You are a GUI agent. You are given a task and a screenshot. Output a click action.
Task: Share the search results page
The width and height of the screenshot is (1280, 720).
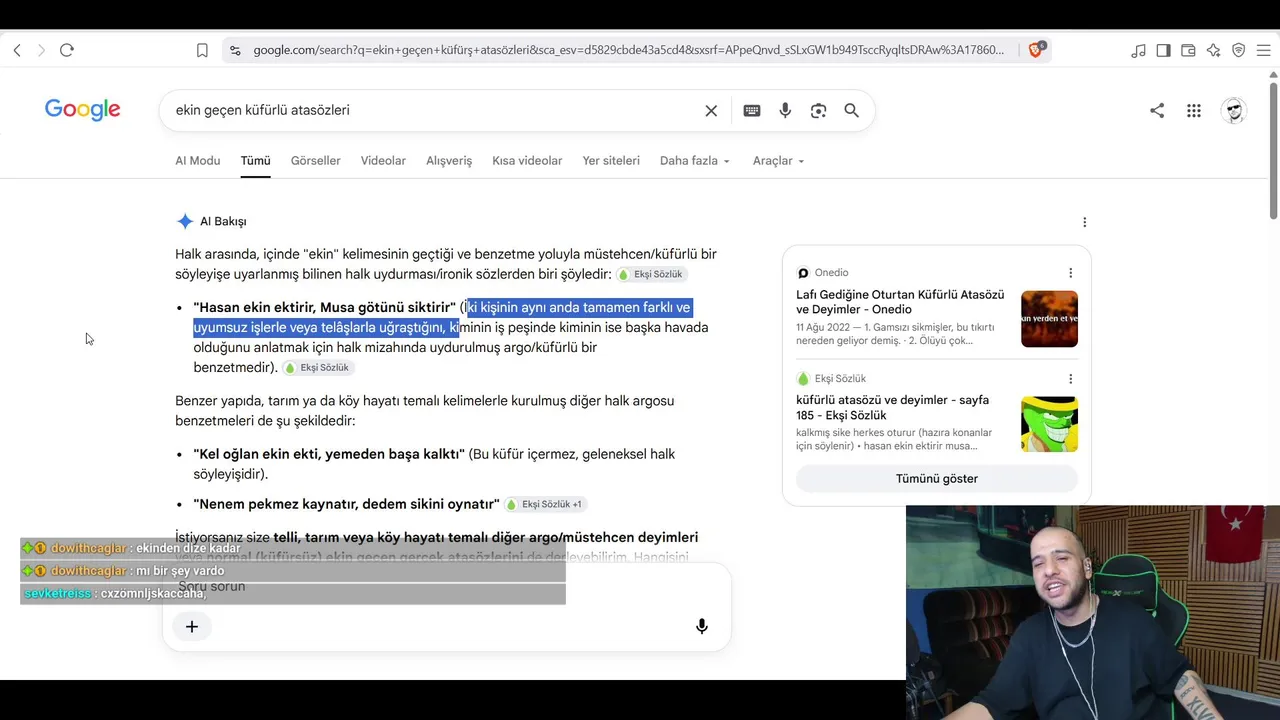(x=1157, y=111)
